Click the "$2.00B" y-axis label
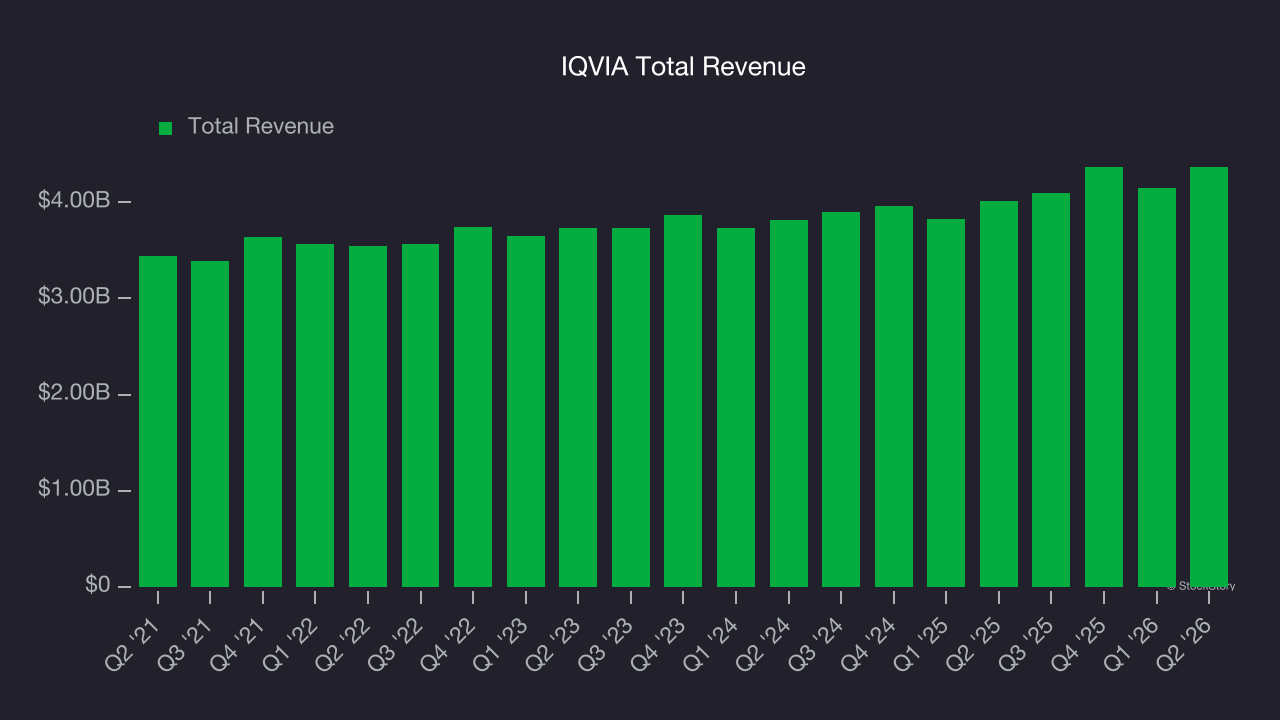 click(74, 393)
